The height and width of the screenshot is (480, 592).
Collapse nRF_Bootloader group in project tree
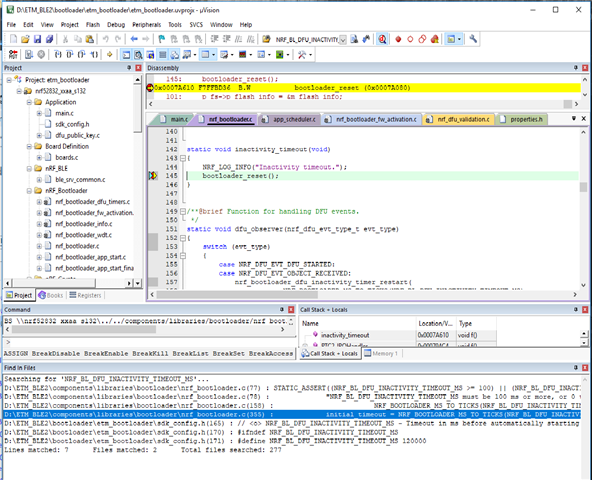point(29,191)
